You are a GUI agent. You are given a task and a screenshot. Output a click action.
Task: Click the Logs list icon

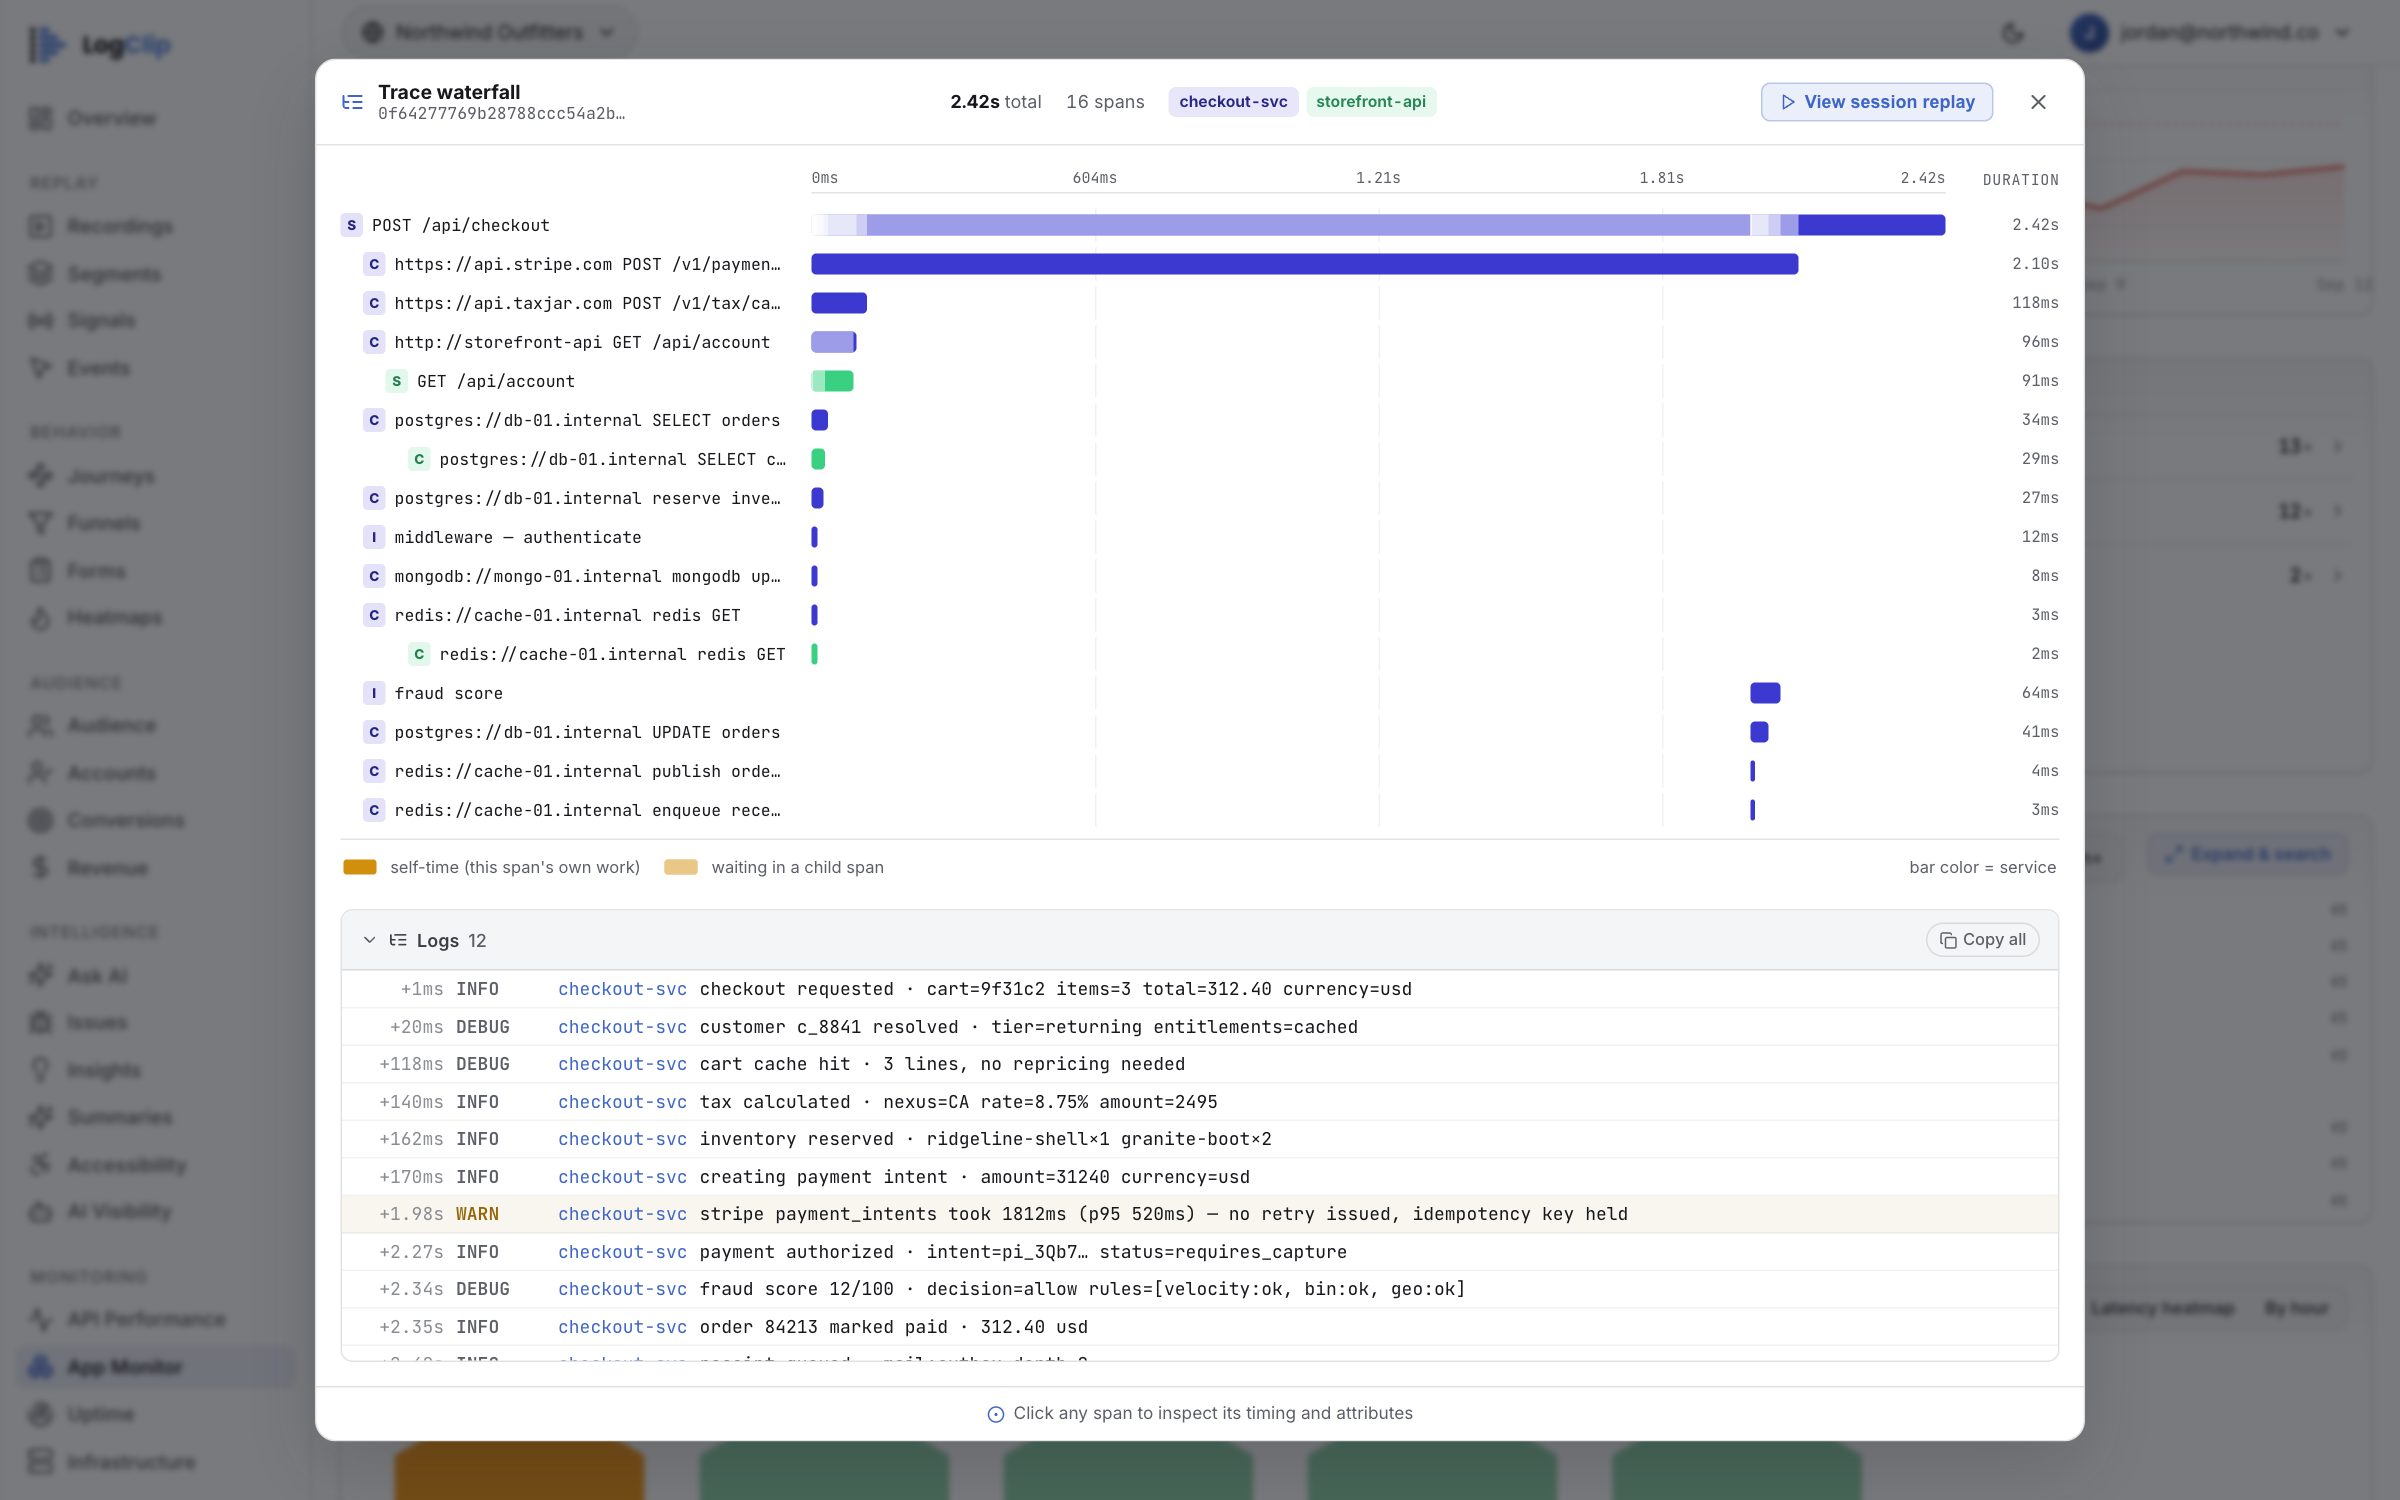click(398, 940)
